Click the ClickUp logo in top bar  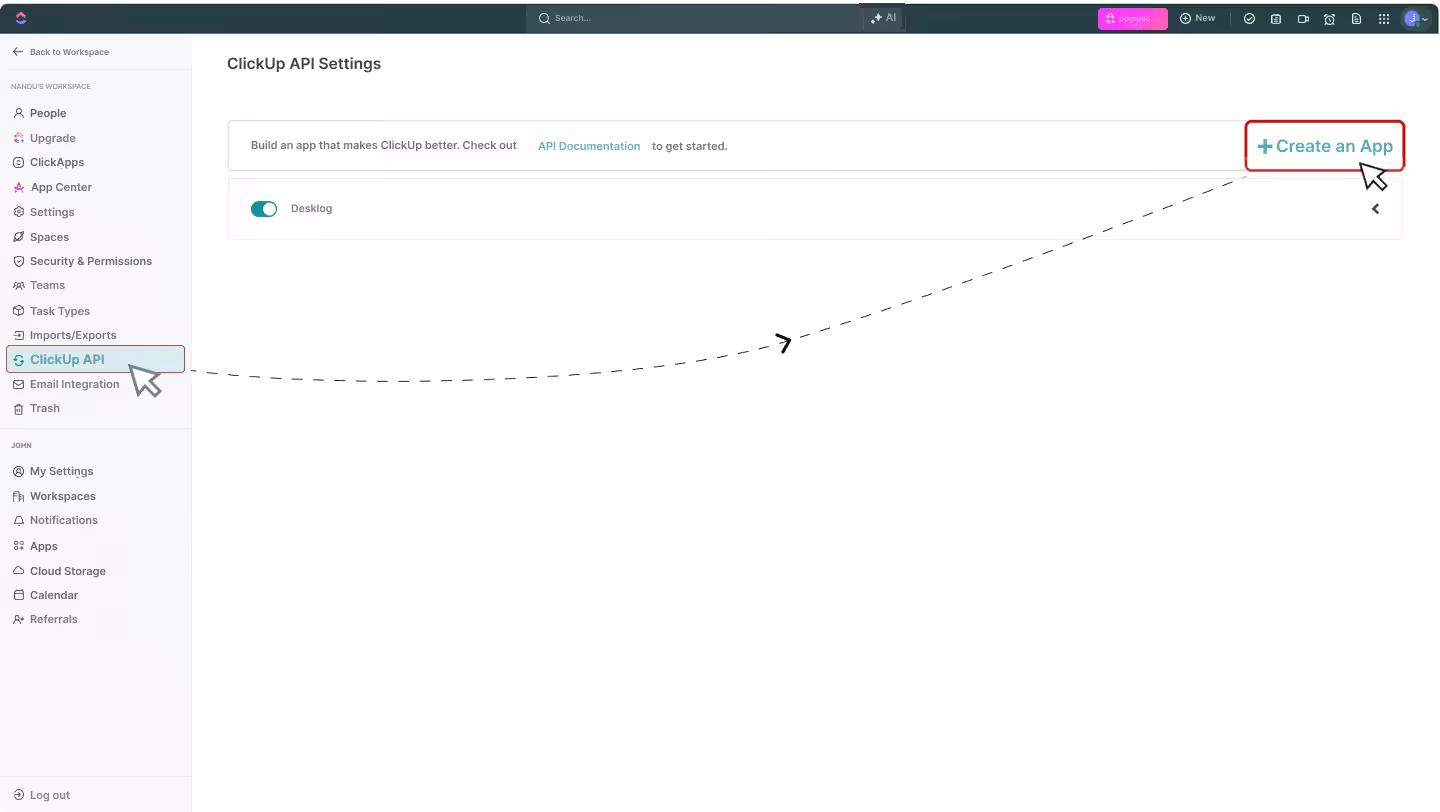click(21, 18)
